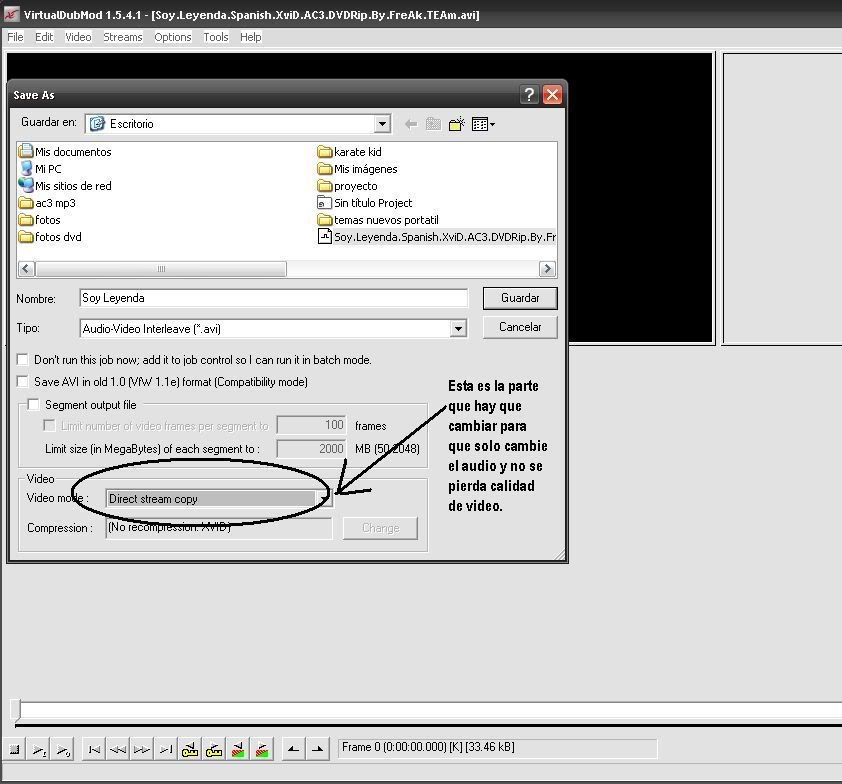
Task: Click the segment size MB field
Action: coord(311,448)
